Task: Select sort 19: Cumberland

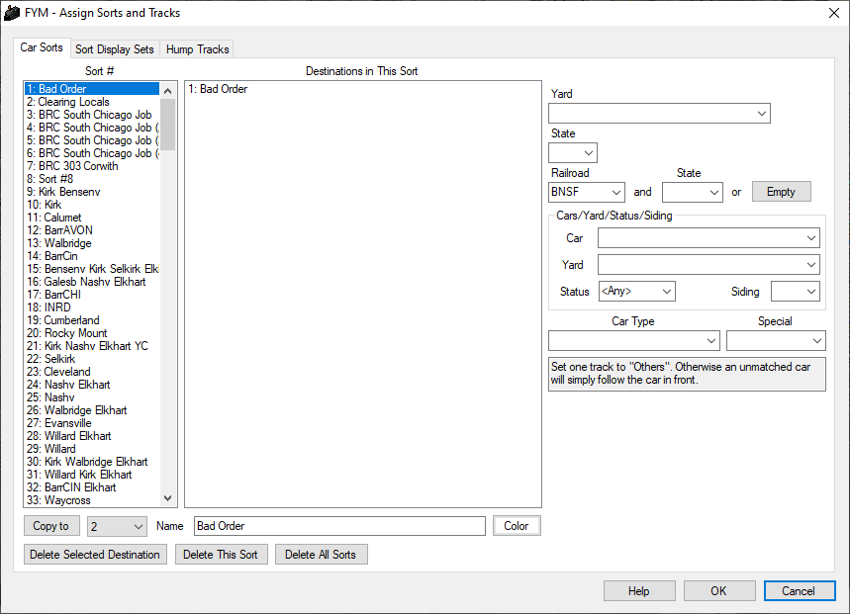Action: pyautogui.click(x=92, y=320)
